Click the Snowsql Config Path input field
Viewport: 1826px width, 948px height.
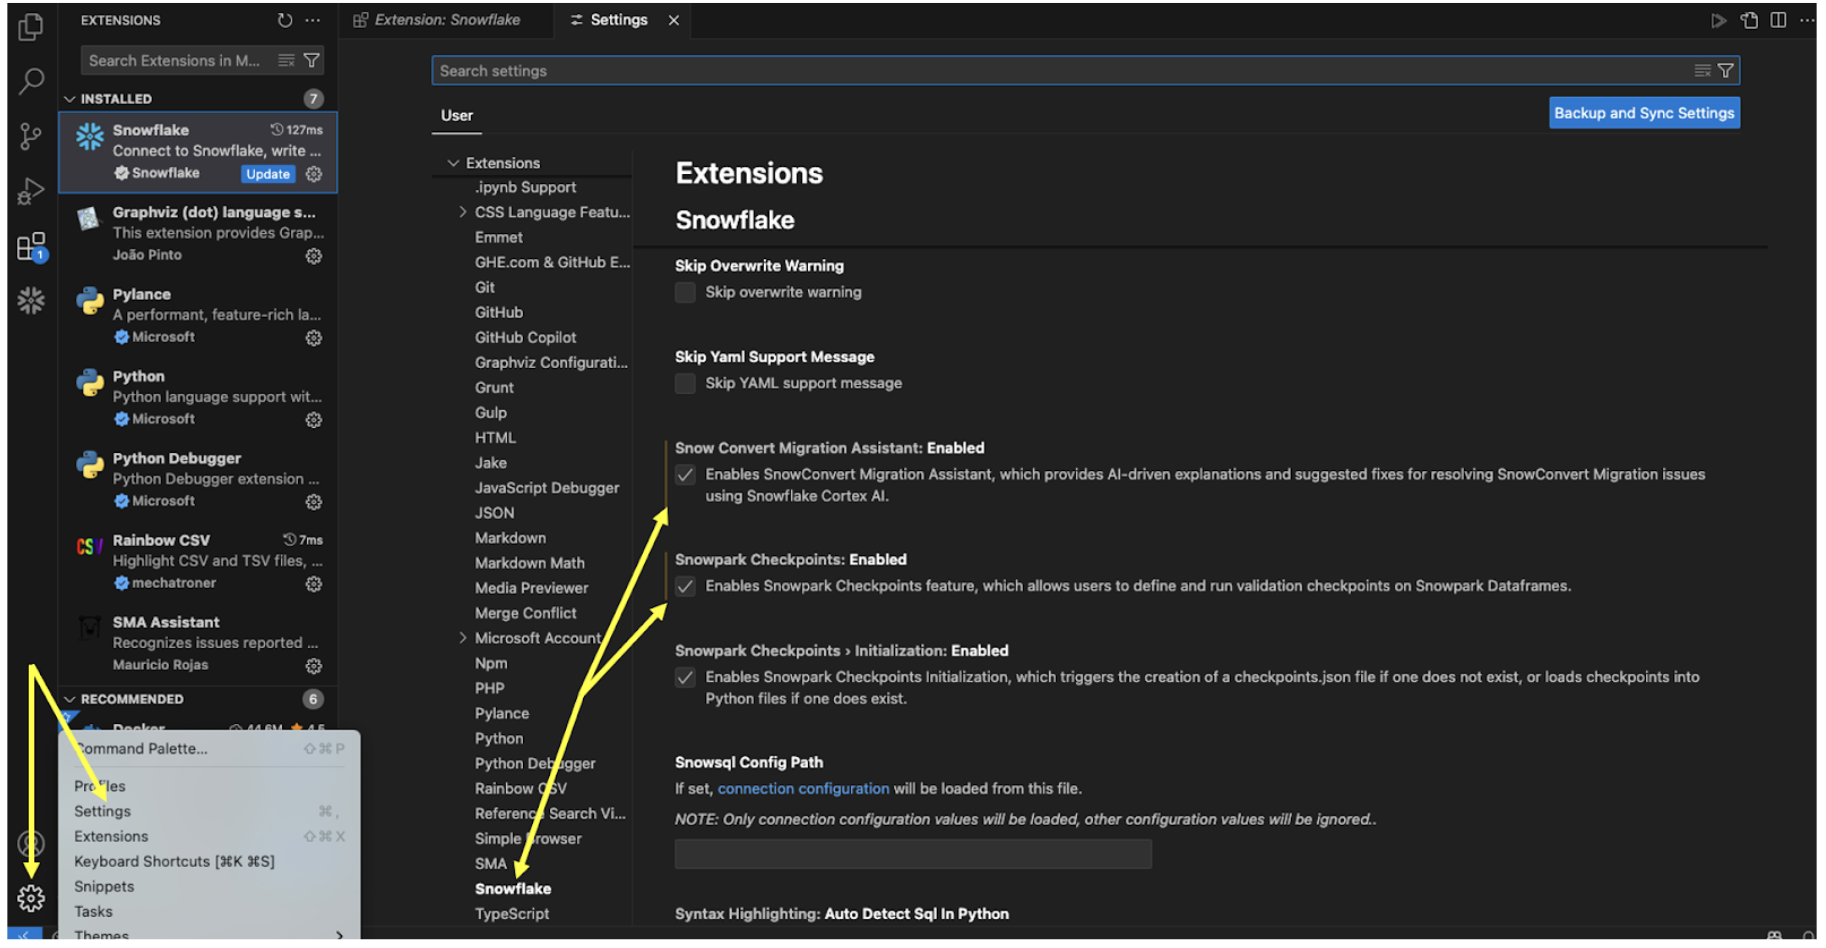911,853
